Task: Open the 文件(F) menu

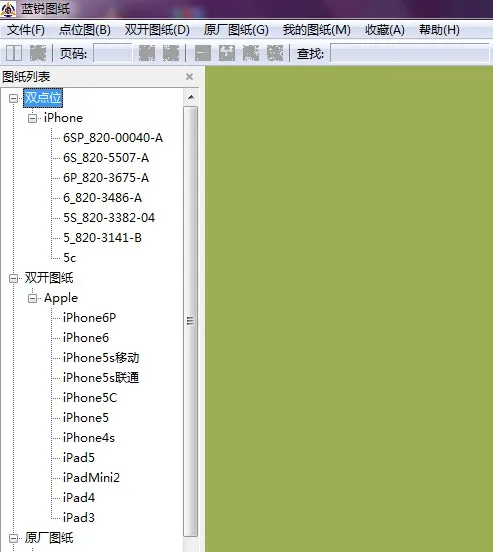Action: pyautogui.click(x=26, y=30)
